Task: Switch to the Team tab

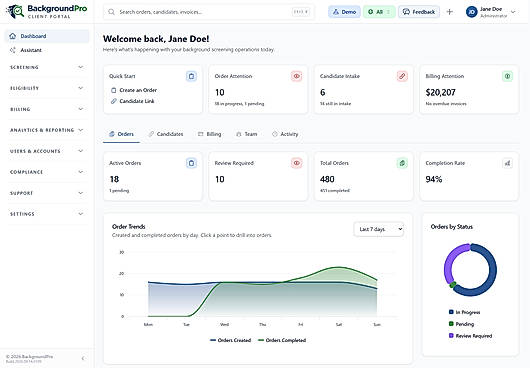Action: 247,134
